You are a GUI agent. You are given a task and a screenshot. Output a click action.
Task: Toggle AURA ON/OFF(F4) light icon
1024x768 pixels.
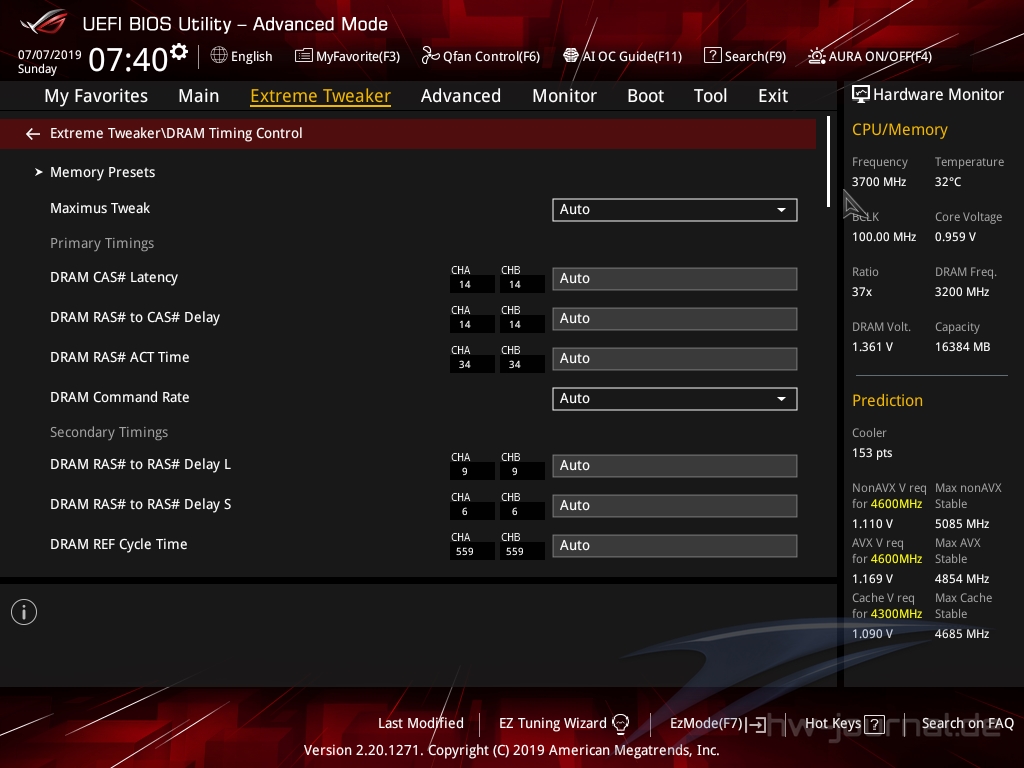pyautogui.click(x=816, y=56)
